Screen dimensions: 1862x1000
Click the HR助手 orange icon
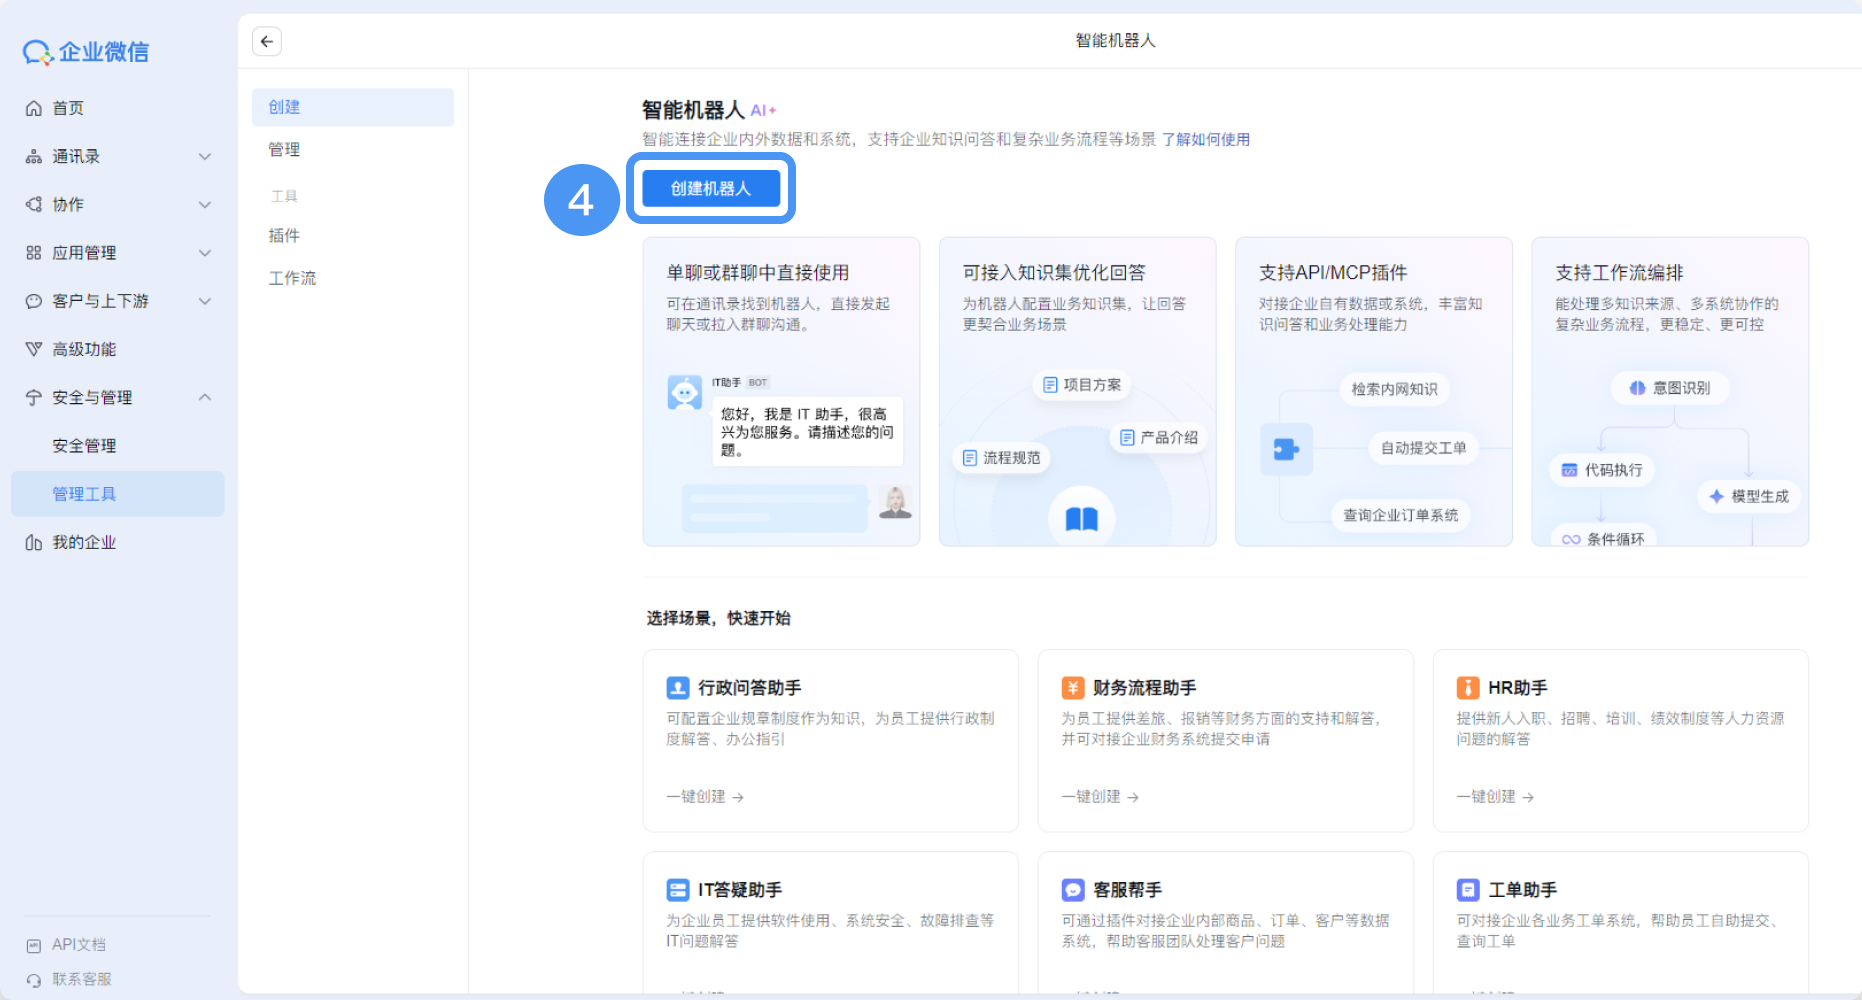coord(1468,688)
